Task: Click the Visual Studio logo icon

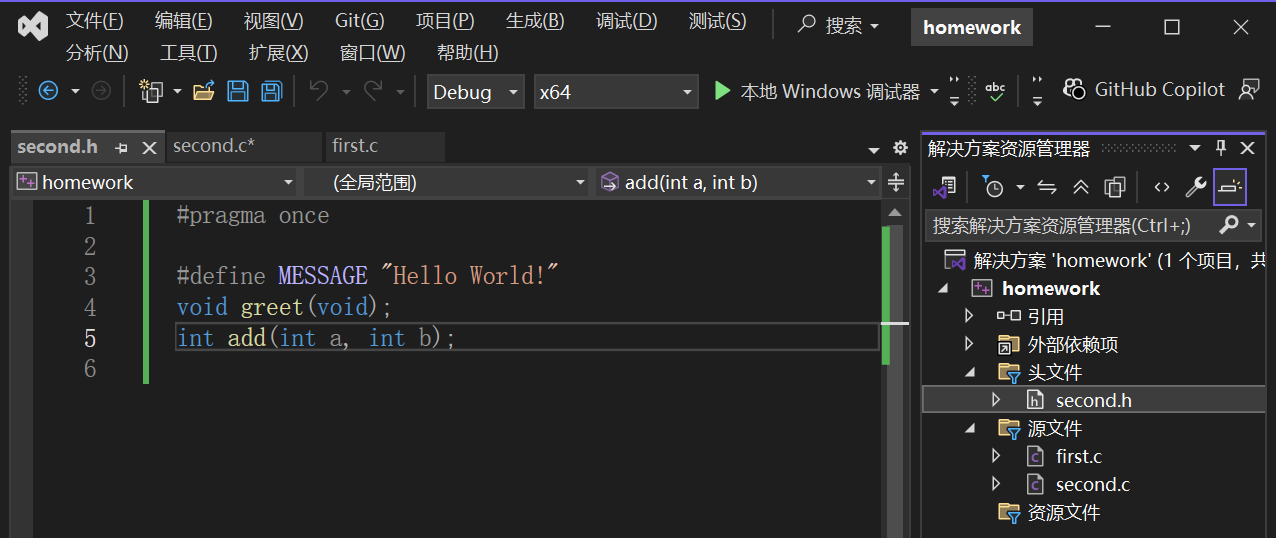Action: [33, 26]
